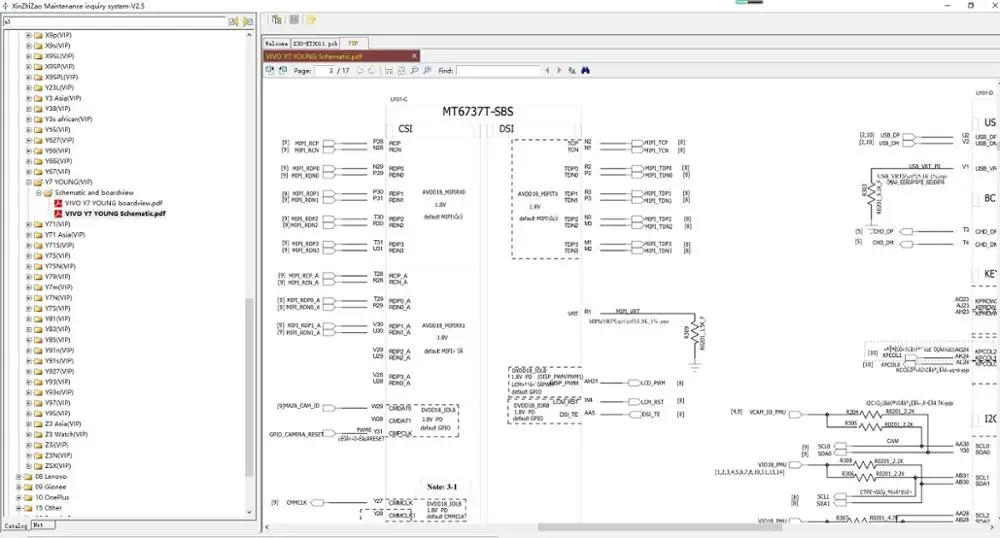The height and width of the screenshot is (538, 1000).
Task: Find previous match arrow next to Find box
Action: coord(547,70)
